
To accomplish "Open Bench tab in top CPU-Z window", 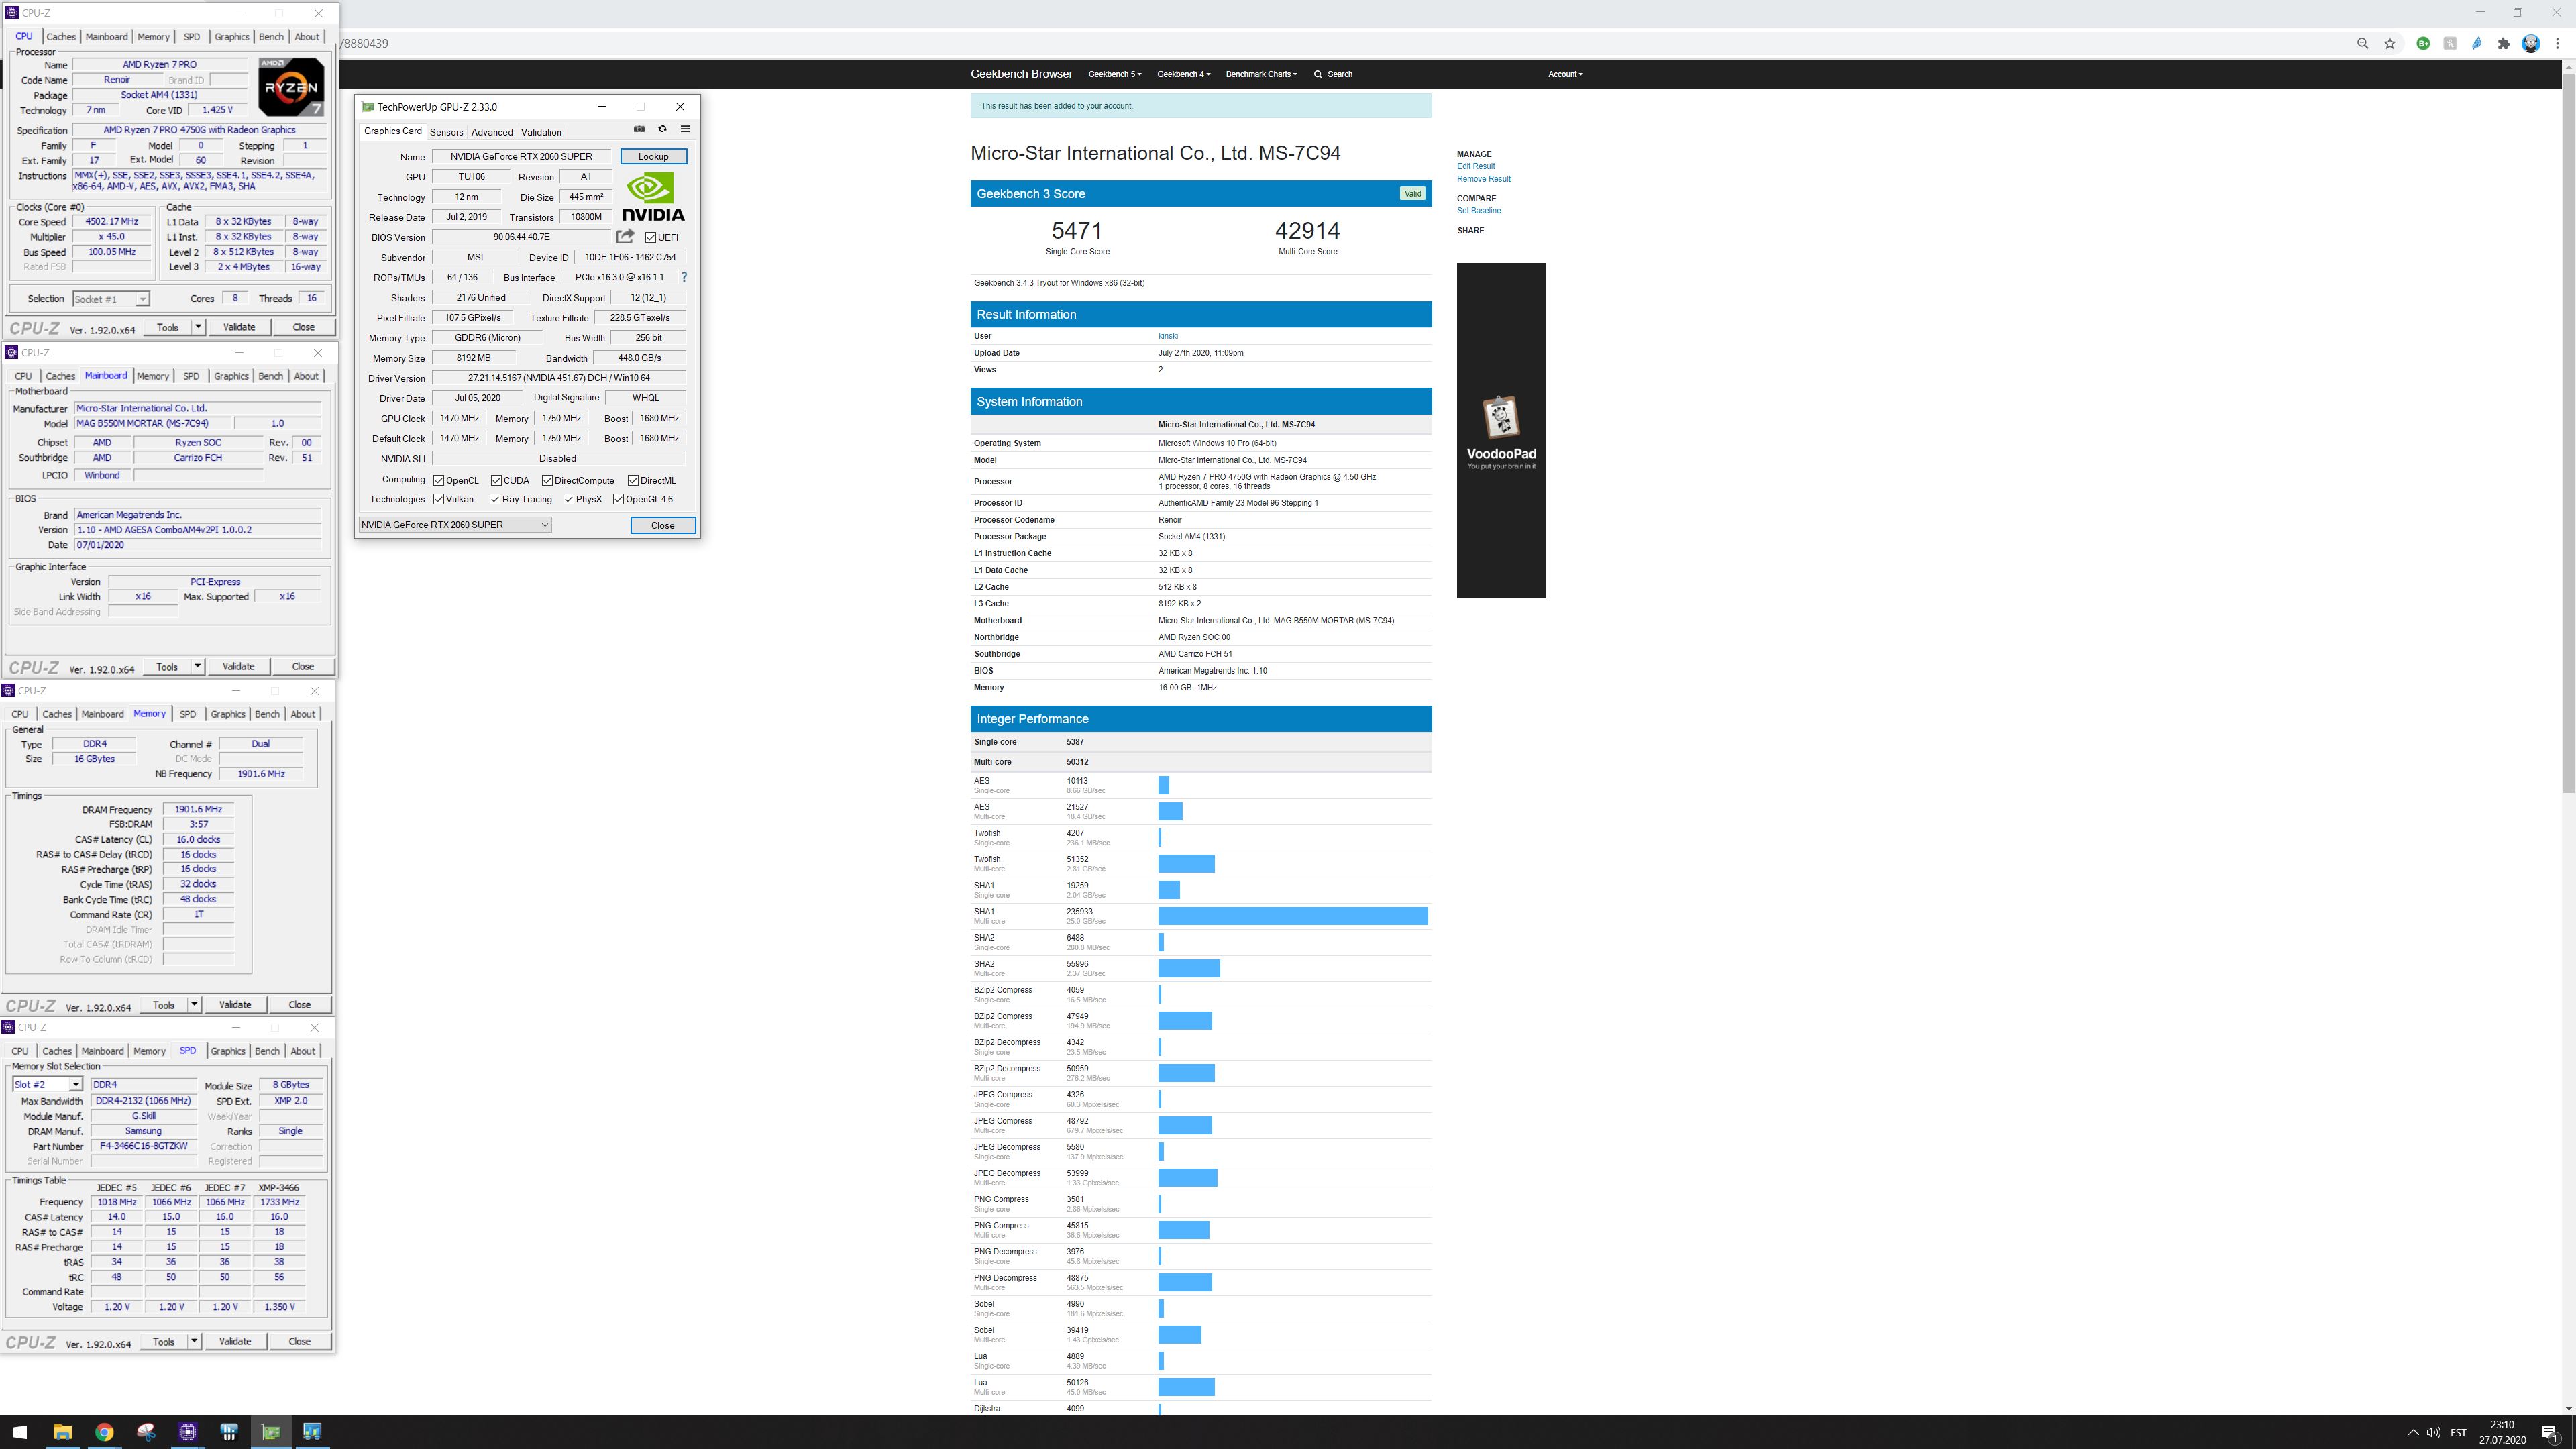I will point(271,37).
